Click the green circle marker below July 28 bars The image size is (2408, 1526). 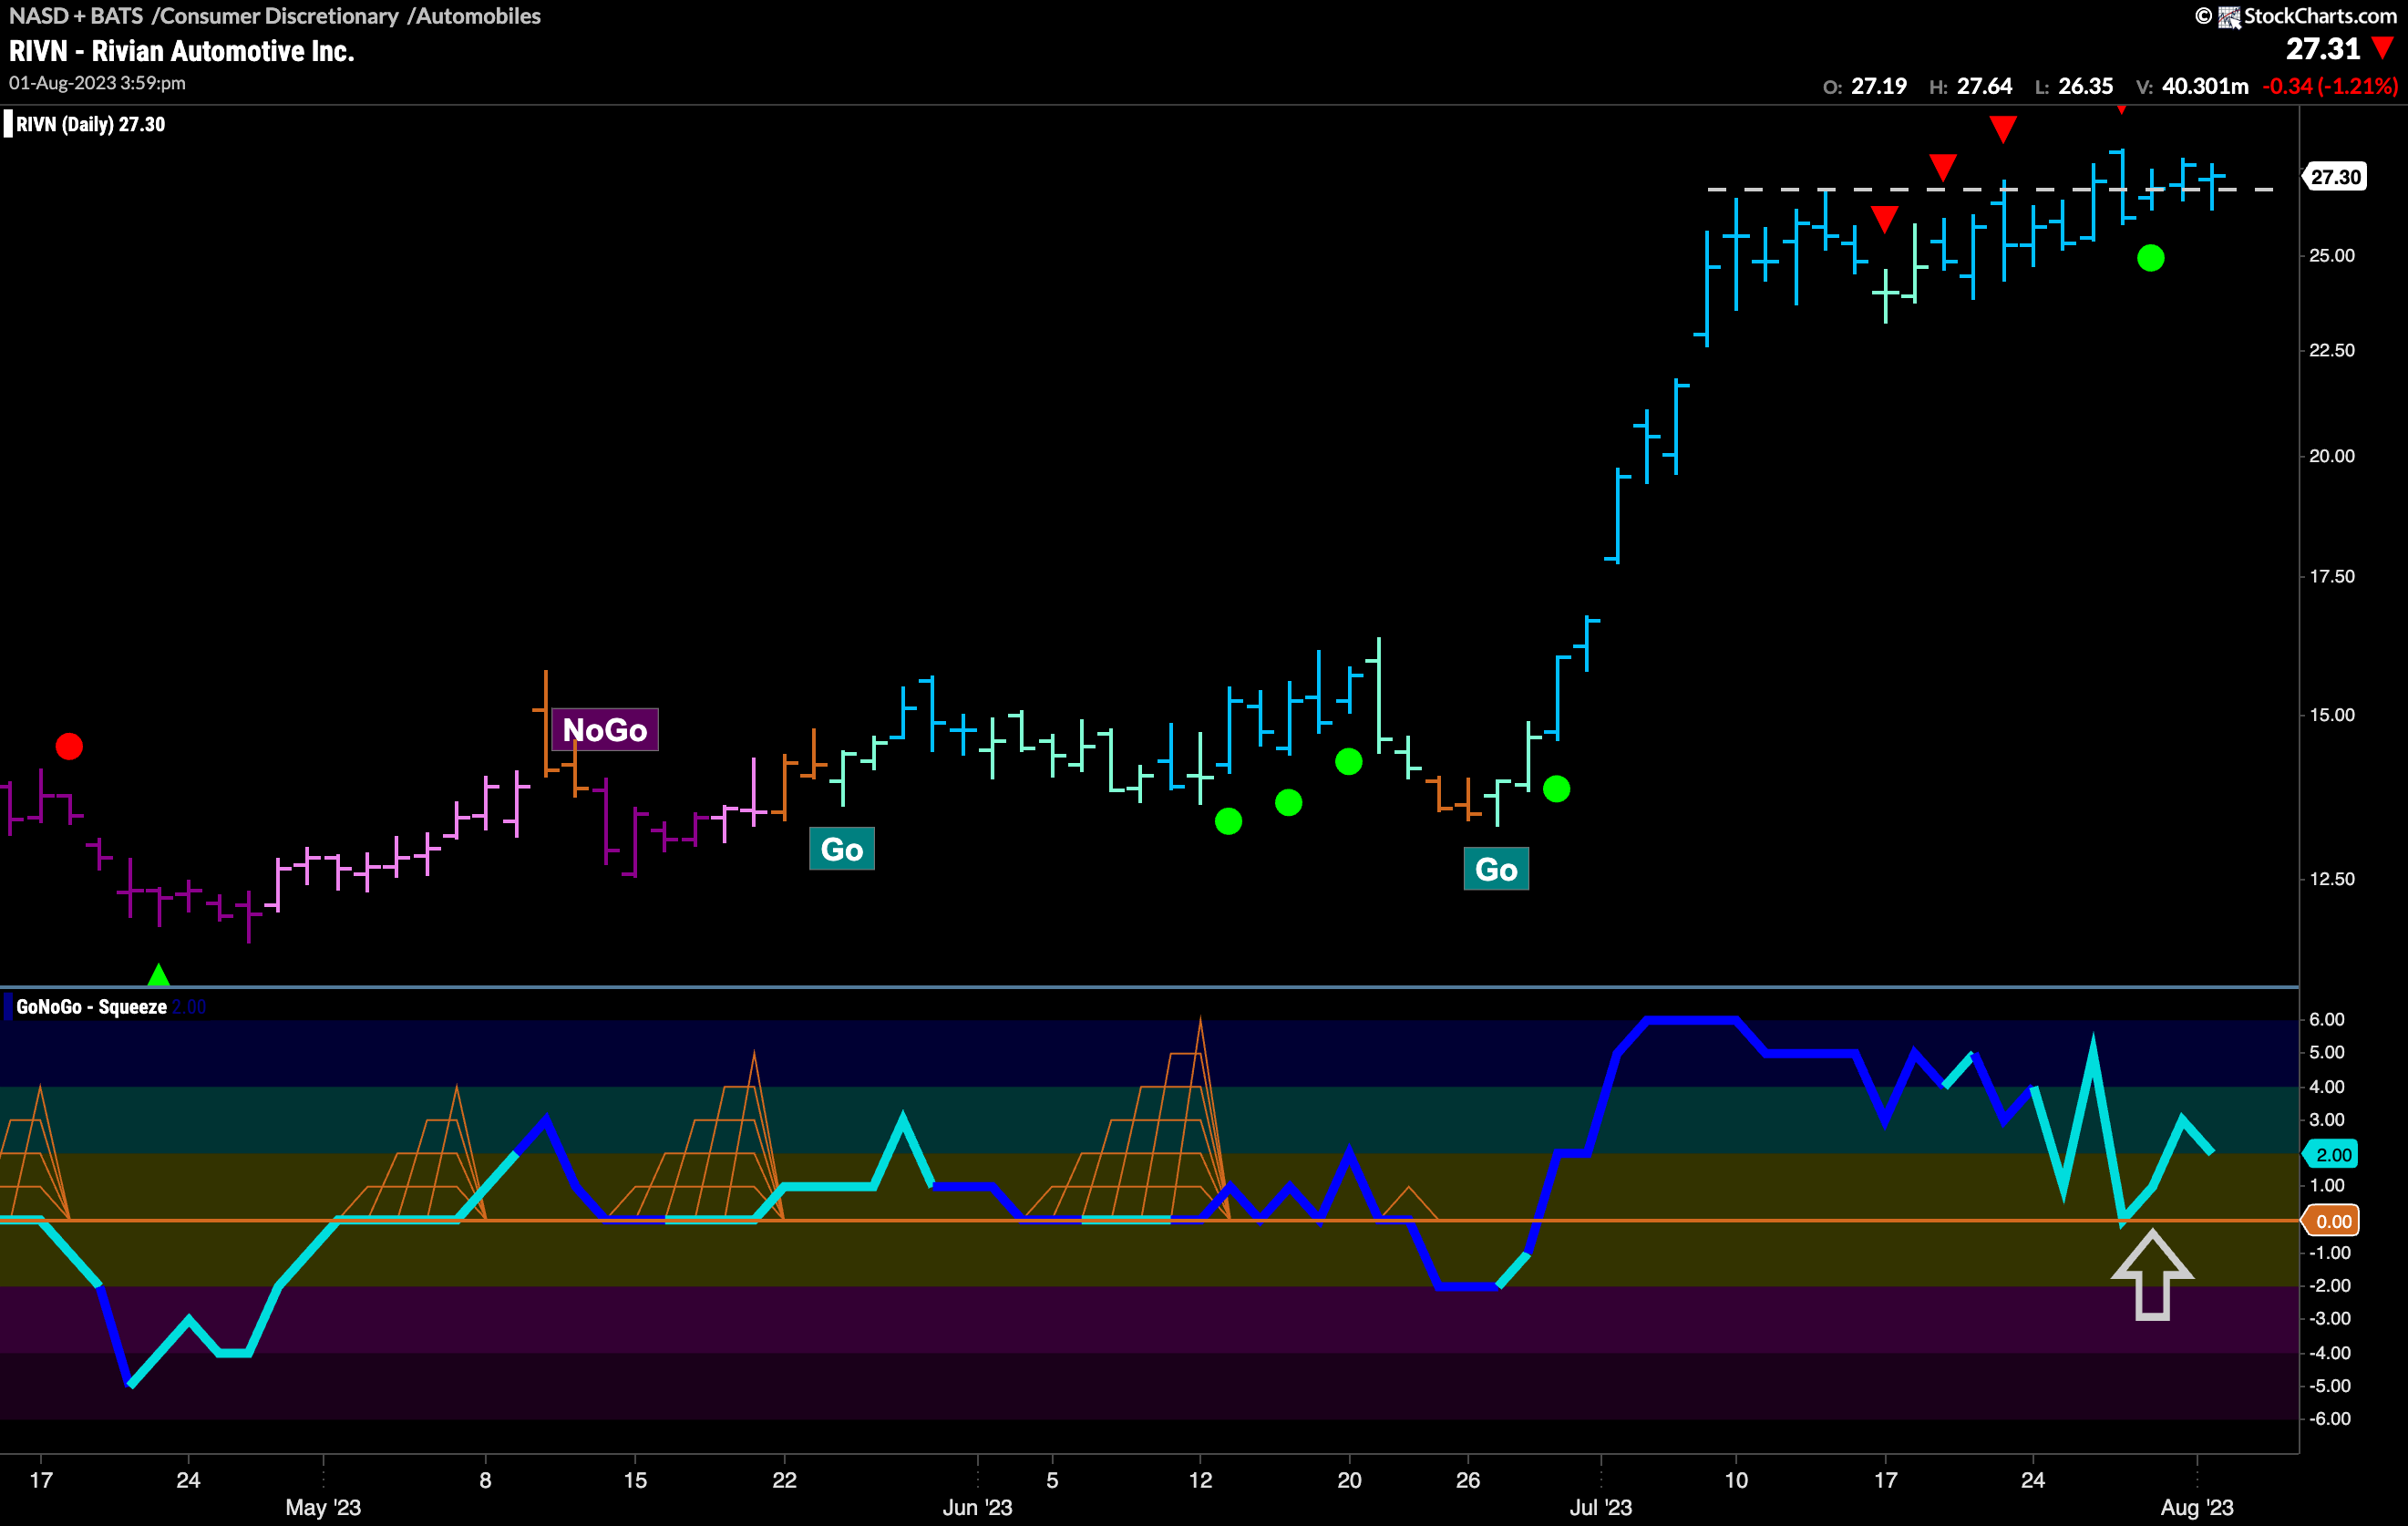[2150, 258]
